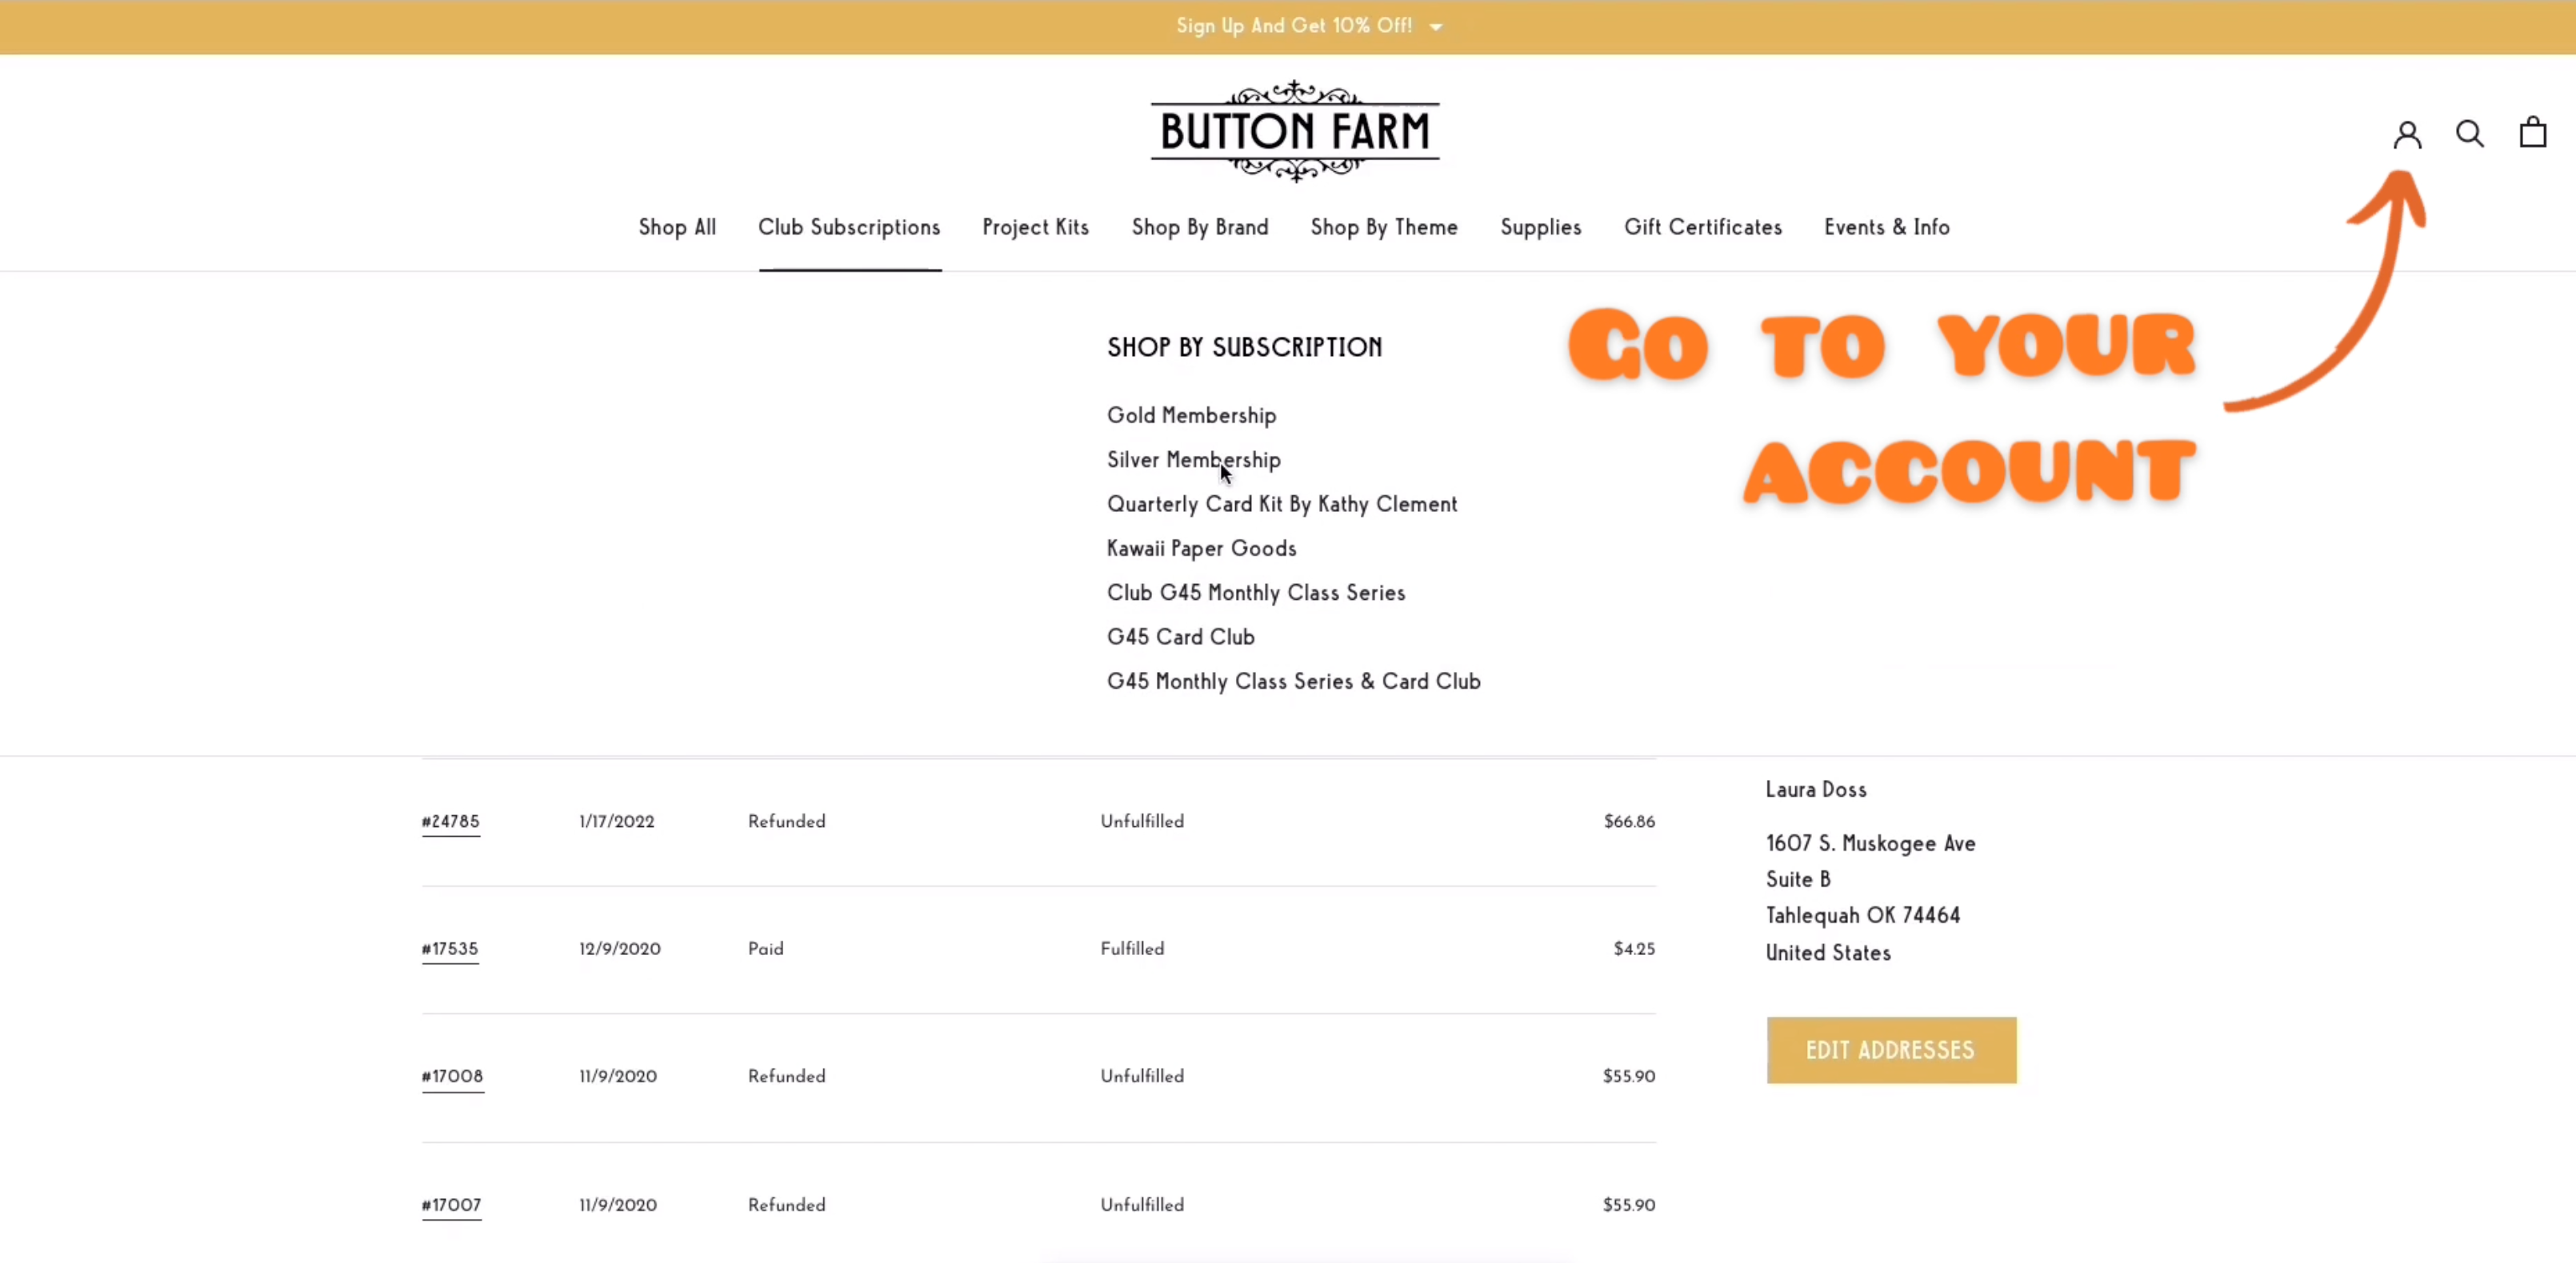Open order #24785 details
This screenshot has height=1263, width=2576.
pyautogui.click(x=450, y=821)
